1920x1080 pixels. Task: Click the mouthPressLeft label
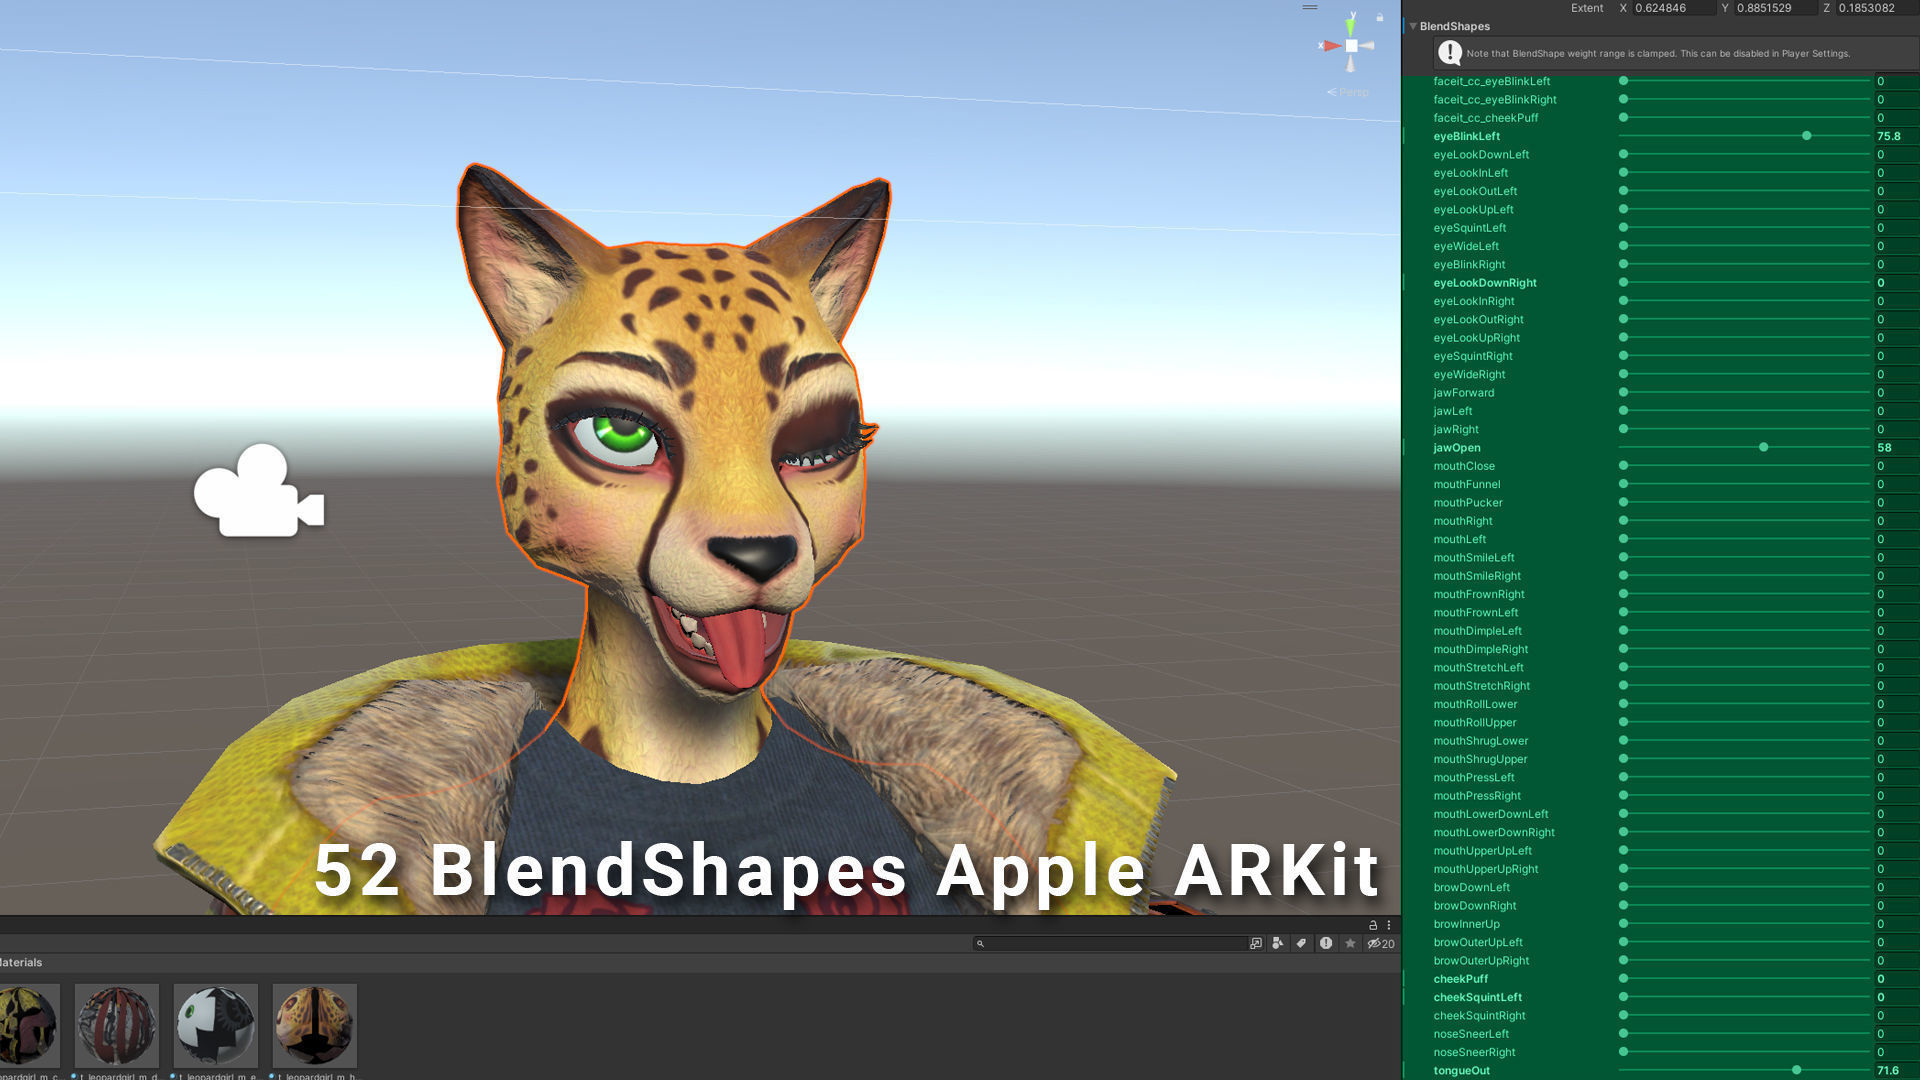pos(1474,778)
